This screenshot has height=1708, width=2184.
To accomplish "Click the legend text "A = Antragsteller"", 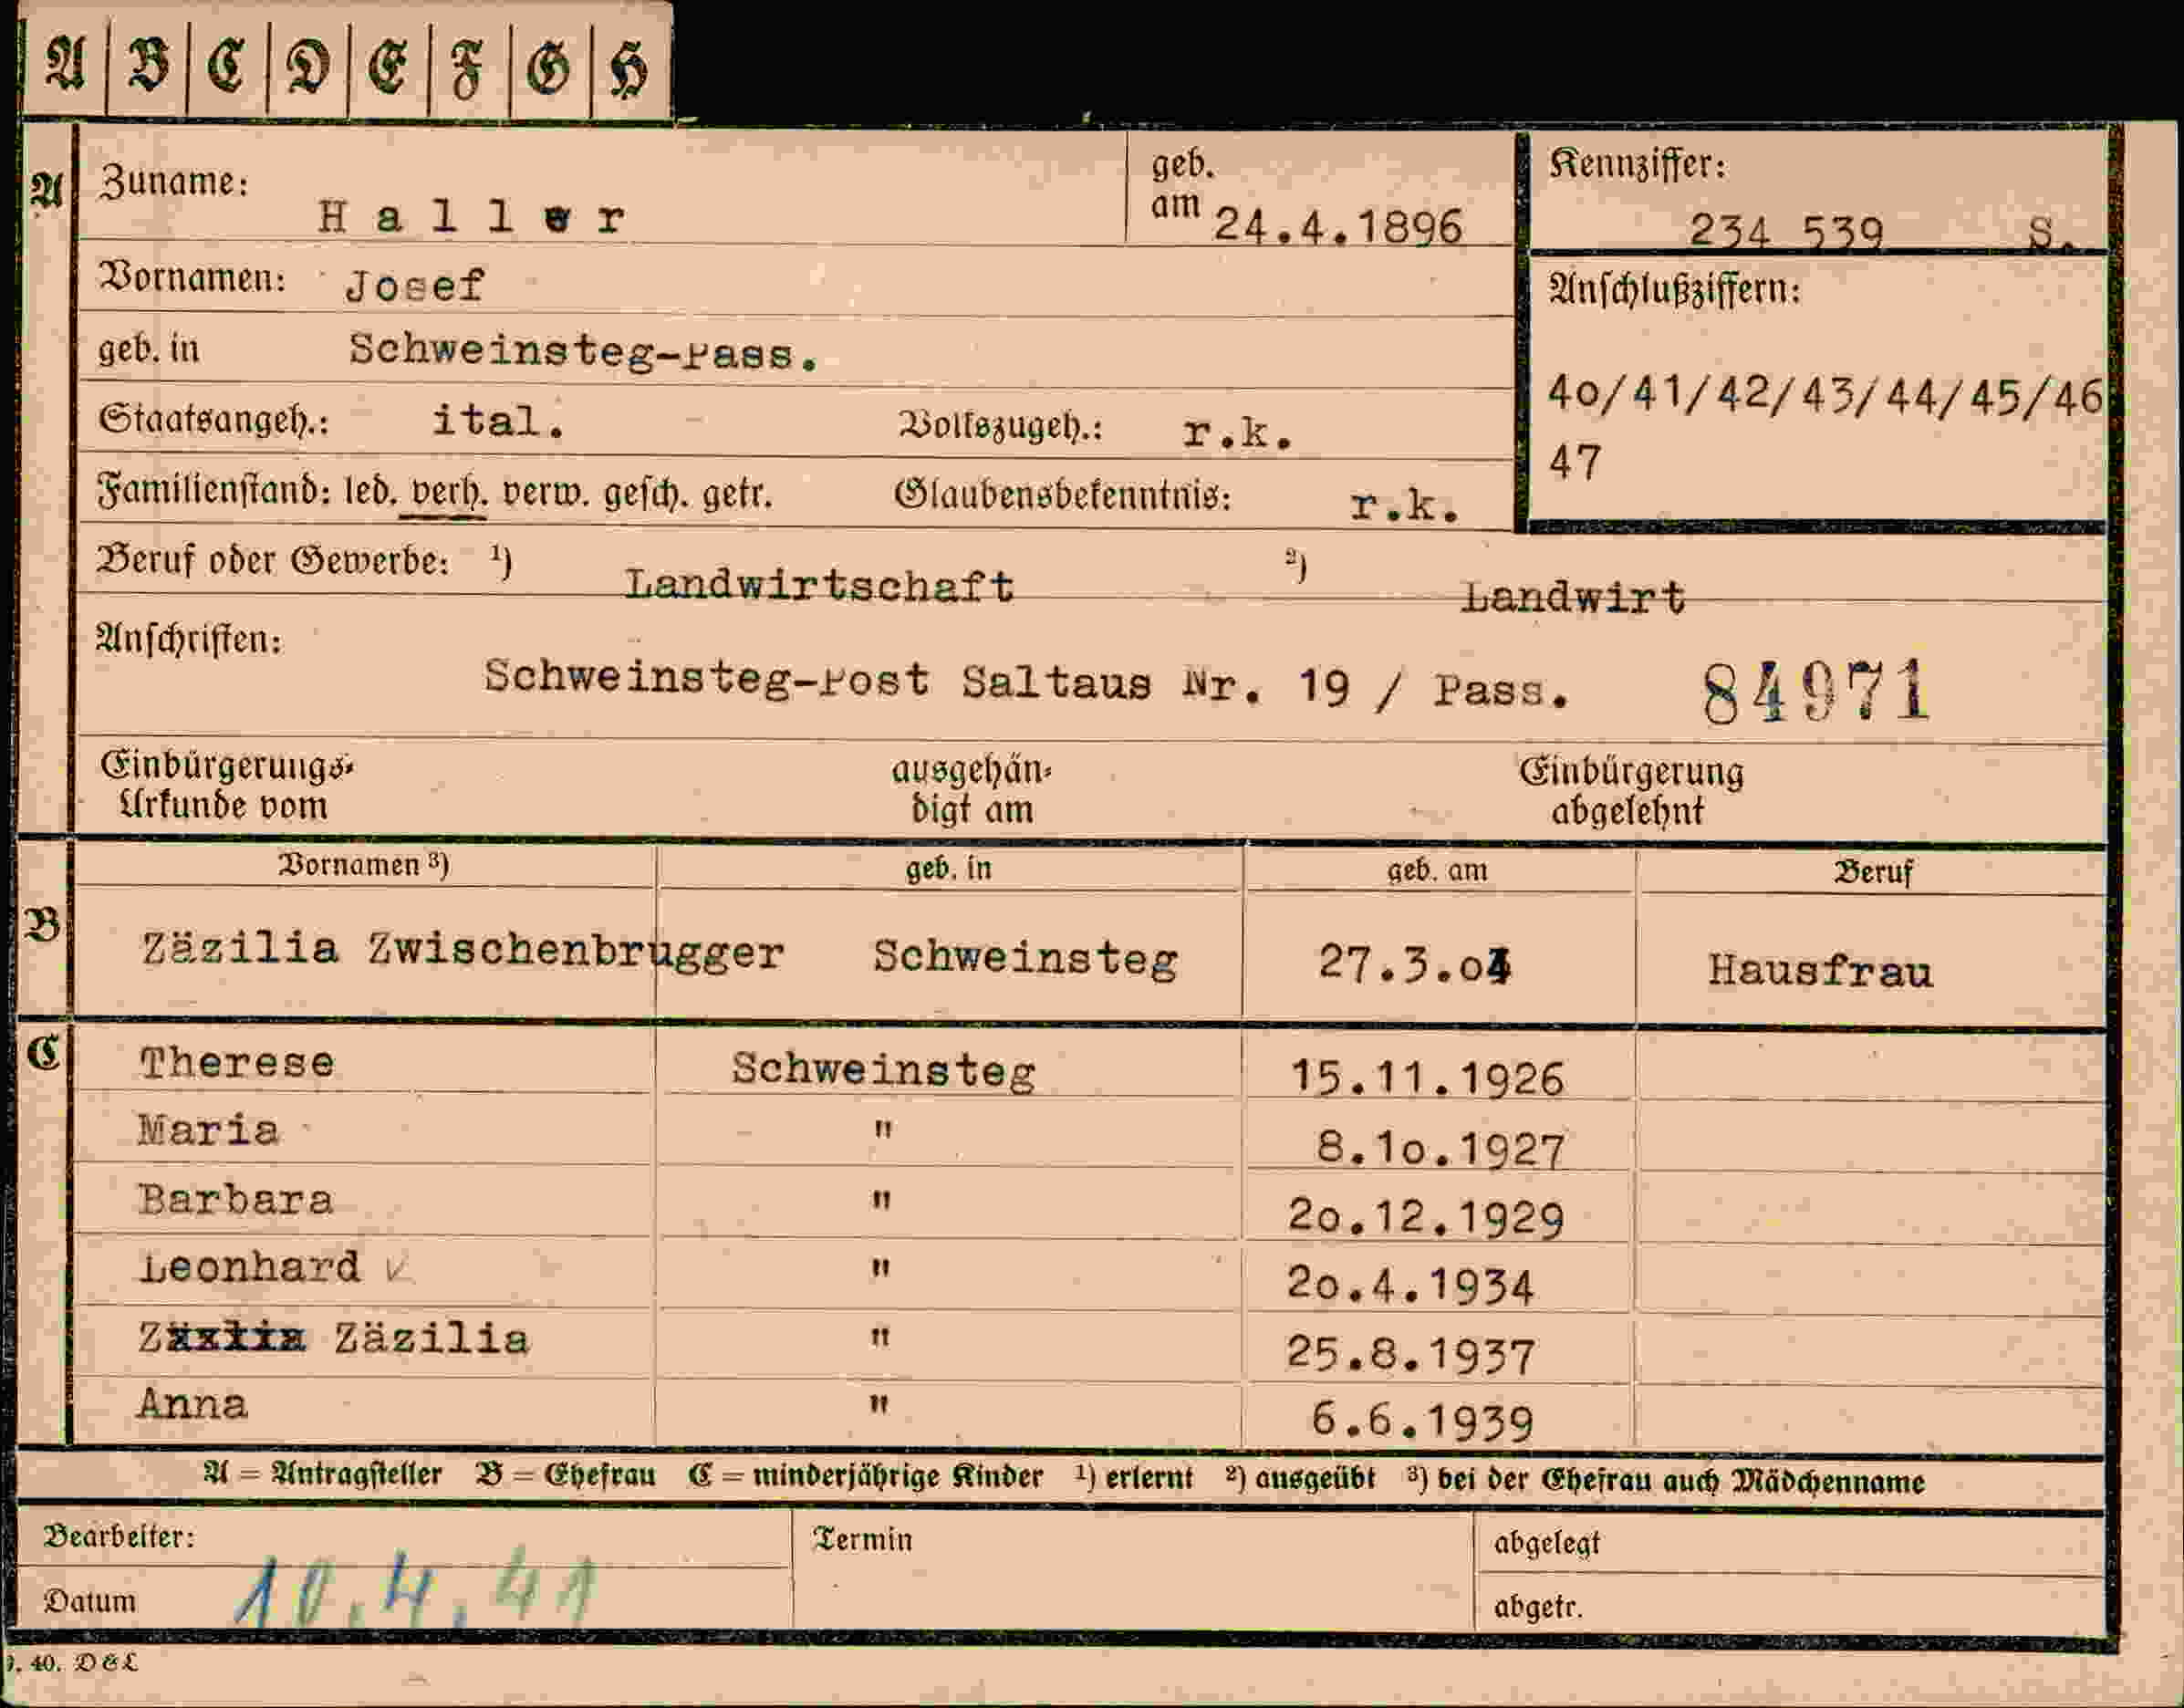I will click(x=323, y=1474).
